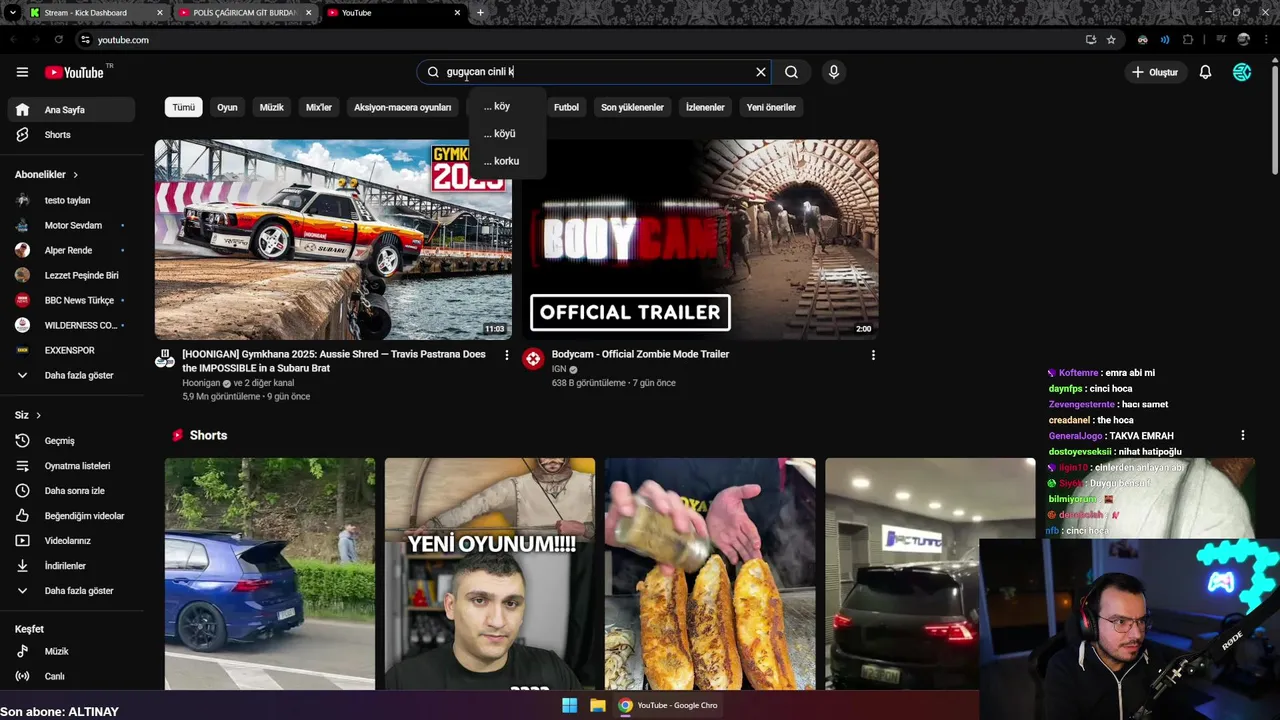The height and width of the screenshot is (720, 1280).
Task: Open the YouTube hamburger guide menu
Action: click(x=22, y=72)
